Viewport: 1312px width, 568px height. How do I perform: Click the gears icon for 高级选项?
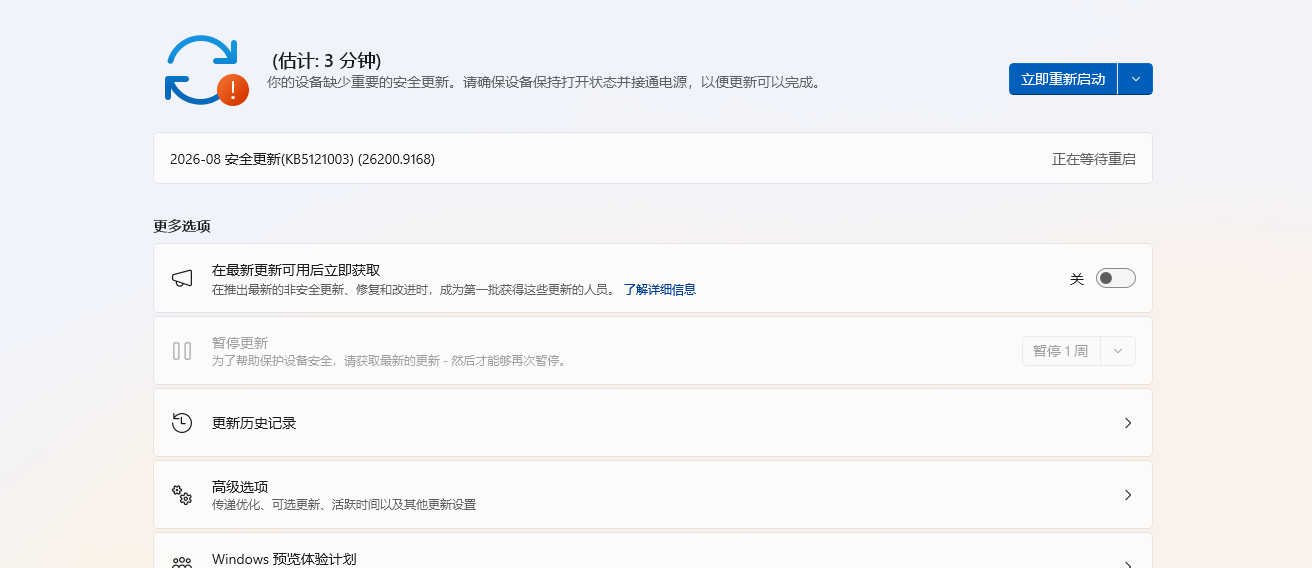tap(182, 495)
